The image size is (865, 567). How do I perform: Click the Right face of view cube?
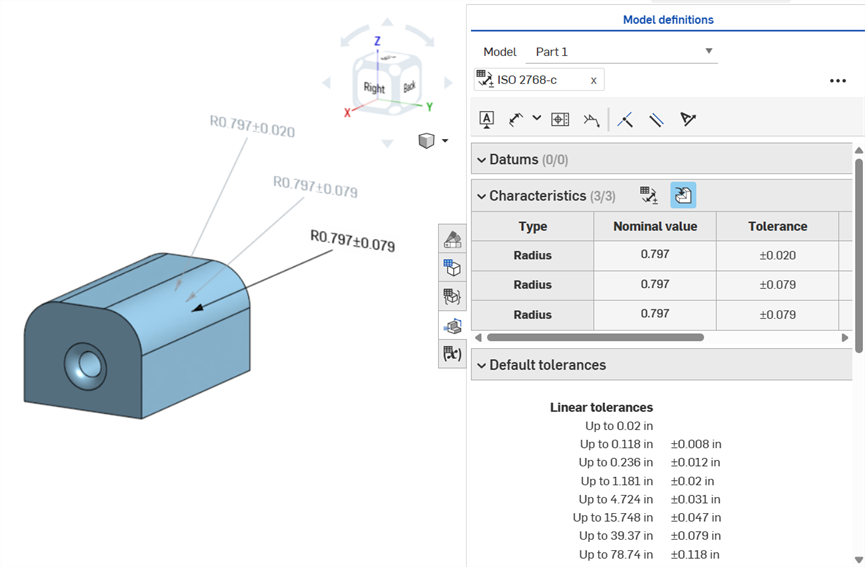click(374, 88)
